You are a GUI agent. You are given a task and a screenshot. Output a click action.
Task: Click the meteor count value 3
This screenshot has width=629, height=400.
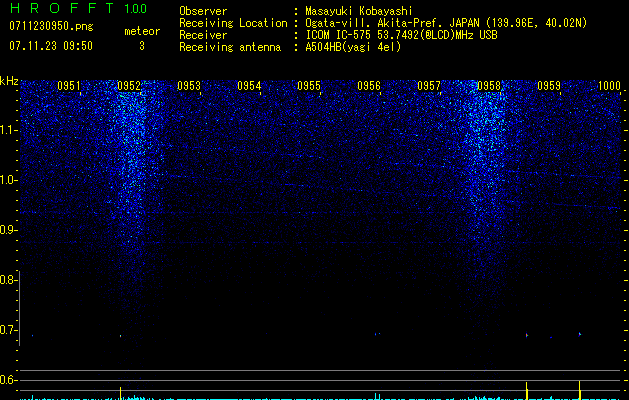pyautogui.click(x=142, y=46)
